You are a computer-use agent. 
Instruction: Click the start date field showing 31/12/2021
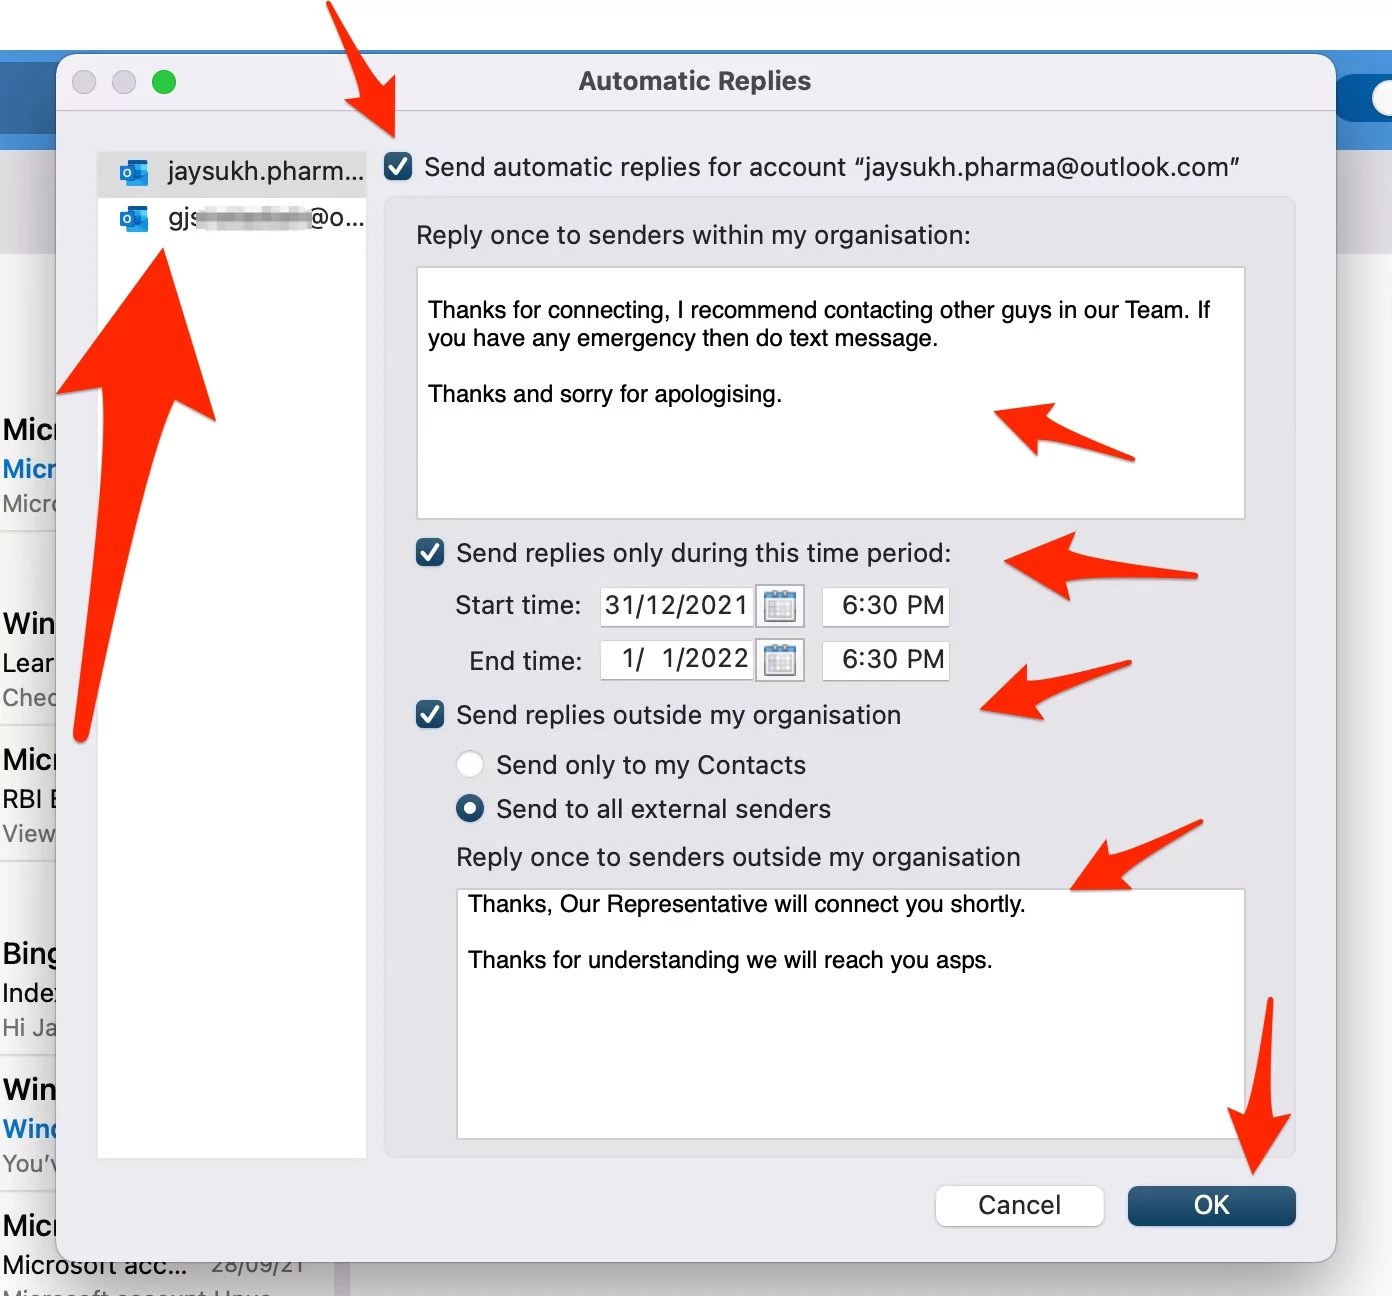coord(675,605)
